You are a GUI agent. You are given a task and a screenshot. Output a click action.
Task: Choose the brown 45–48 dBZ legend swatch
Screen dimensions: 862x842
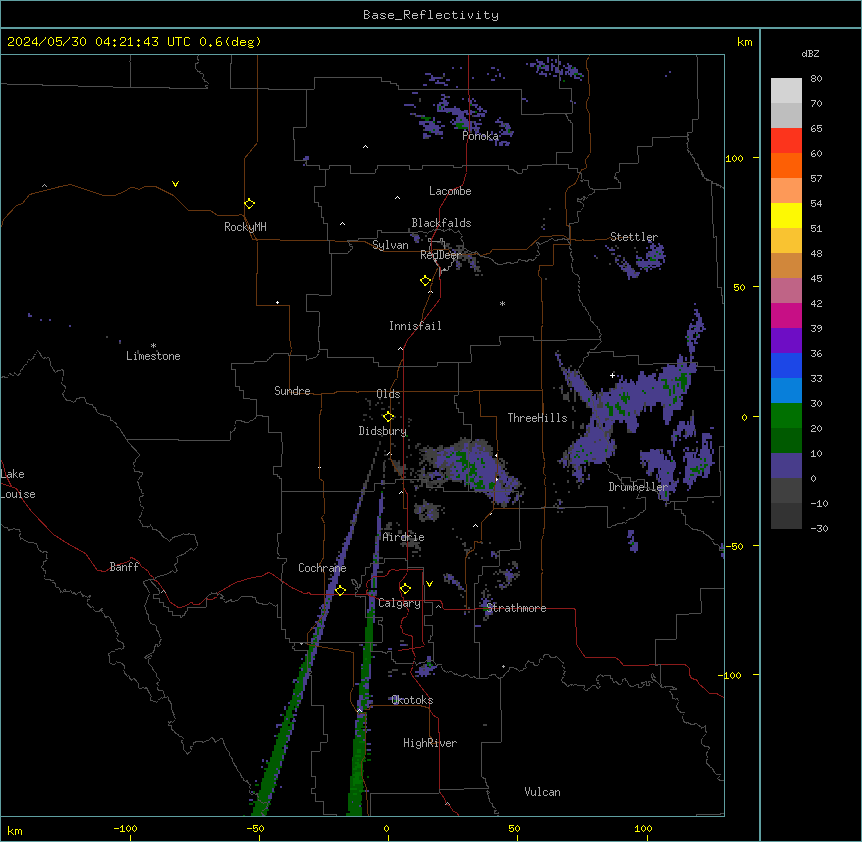(x=786, y=265)
